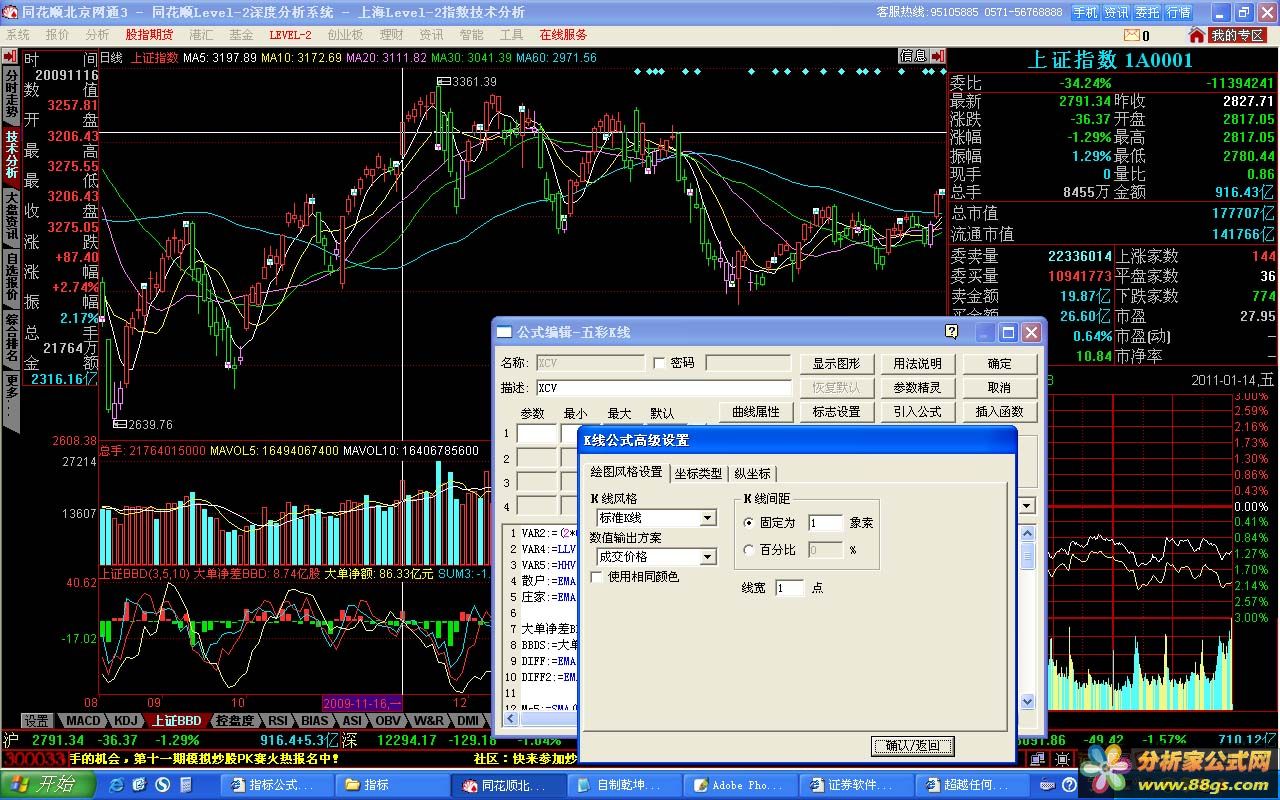Select the MACD indicator tab
Screen dimensions: 1280x800
[x=83, y=720]
